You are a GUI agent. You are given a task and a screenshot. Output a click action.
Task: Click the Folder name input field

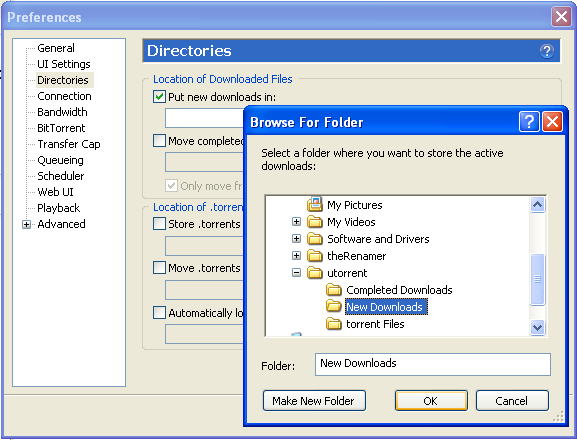pos(433,364)
